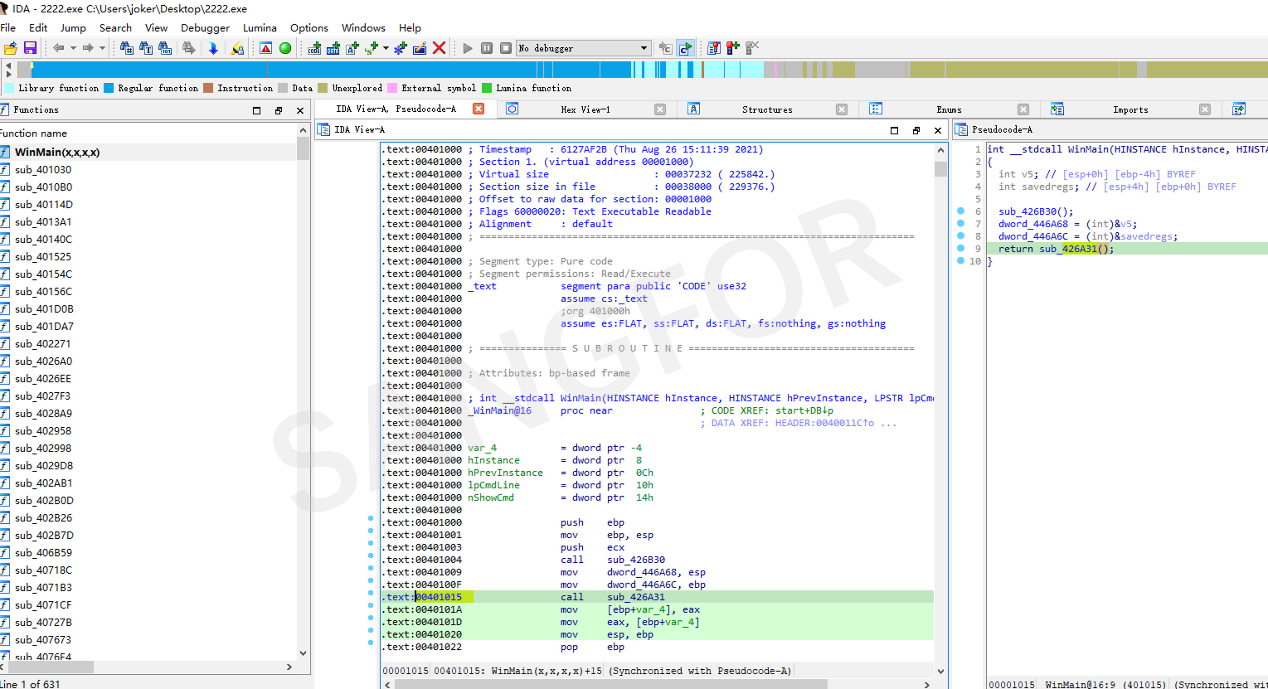This screenshot has height=689, width=1268.
Task: Click the red warning triangle toolbar icon
Action: coord(266,48)
